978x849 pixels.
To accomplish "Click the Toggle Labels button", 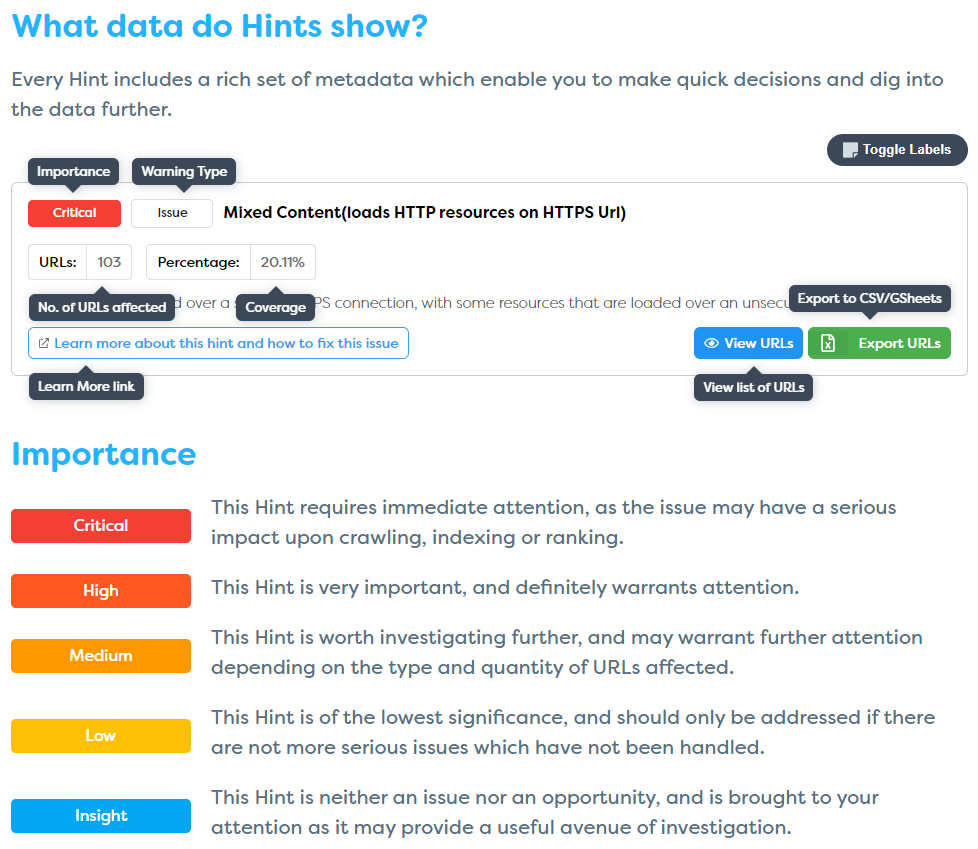I will (x=896, y=150).
